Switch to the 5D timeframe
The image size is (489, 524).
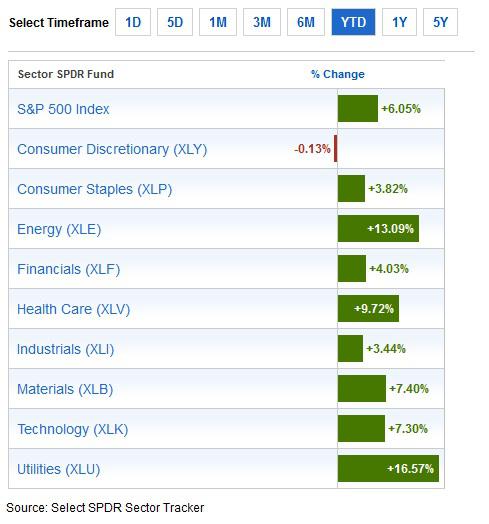[x=175, y=22]
